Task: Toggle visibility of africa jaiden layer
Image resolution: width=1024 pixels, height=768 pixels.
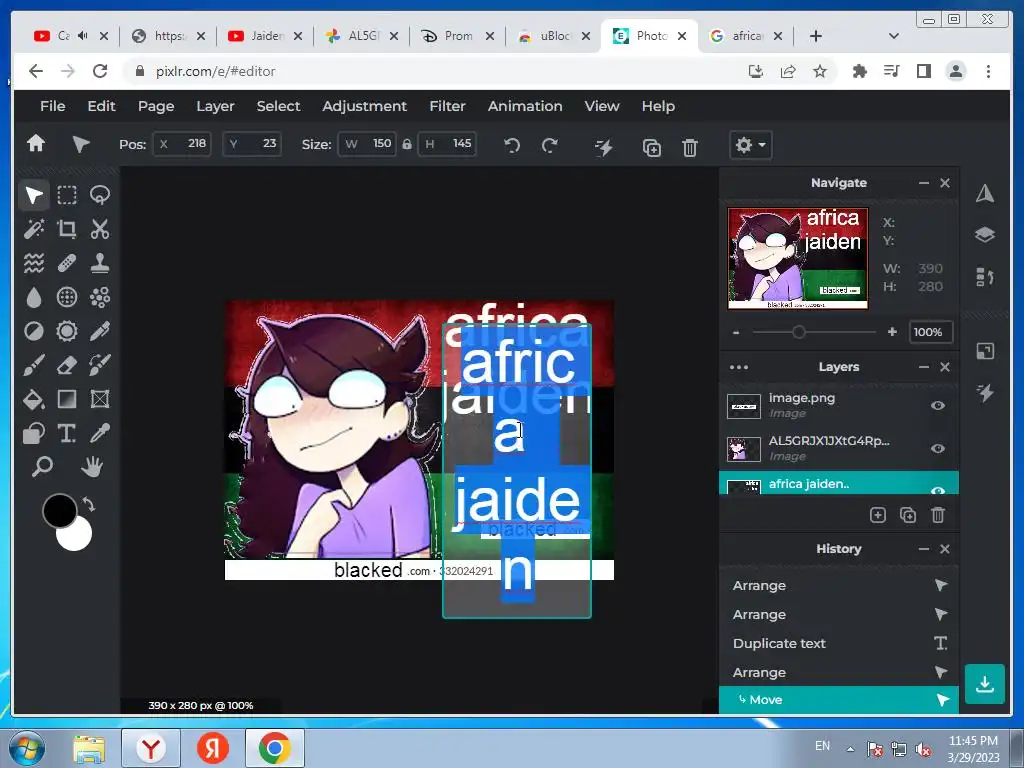Action: [x=938, y=490]
